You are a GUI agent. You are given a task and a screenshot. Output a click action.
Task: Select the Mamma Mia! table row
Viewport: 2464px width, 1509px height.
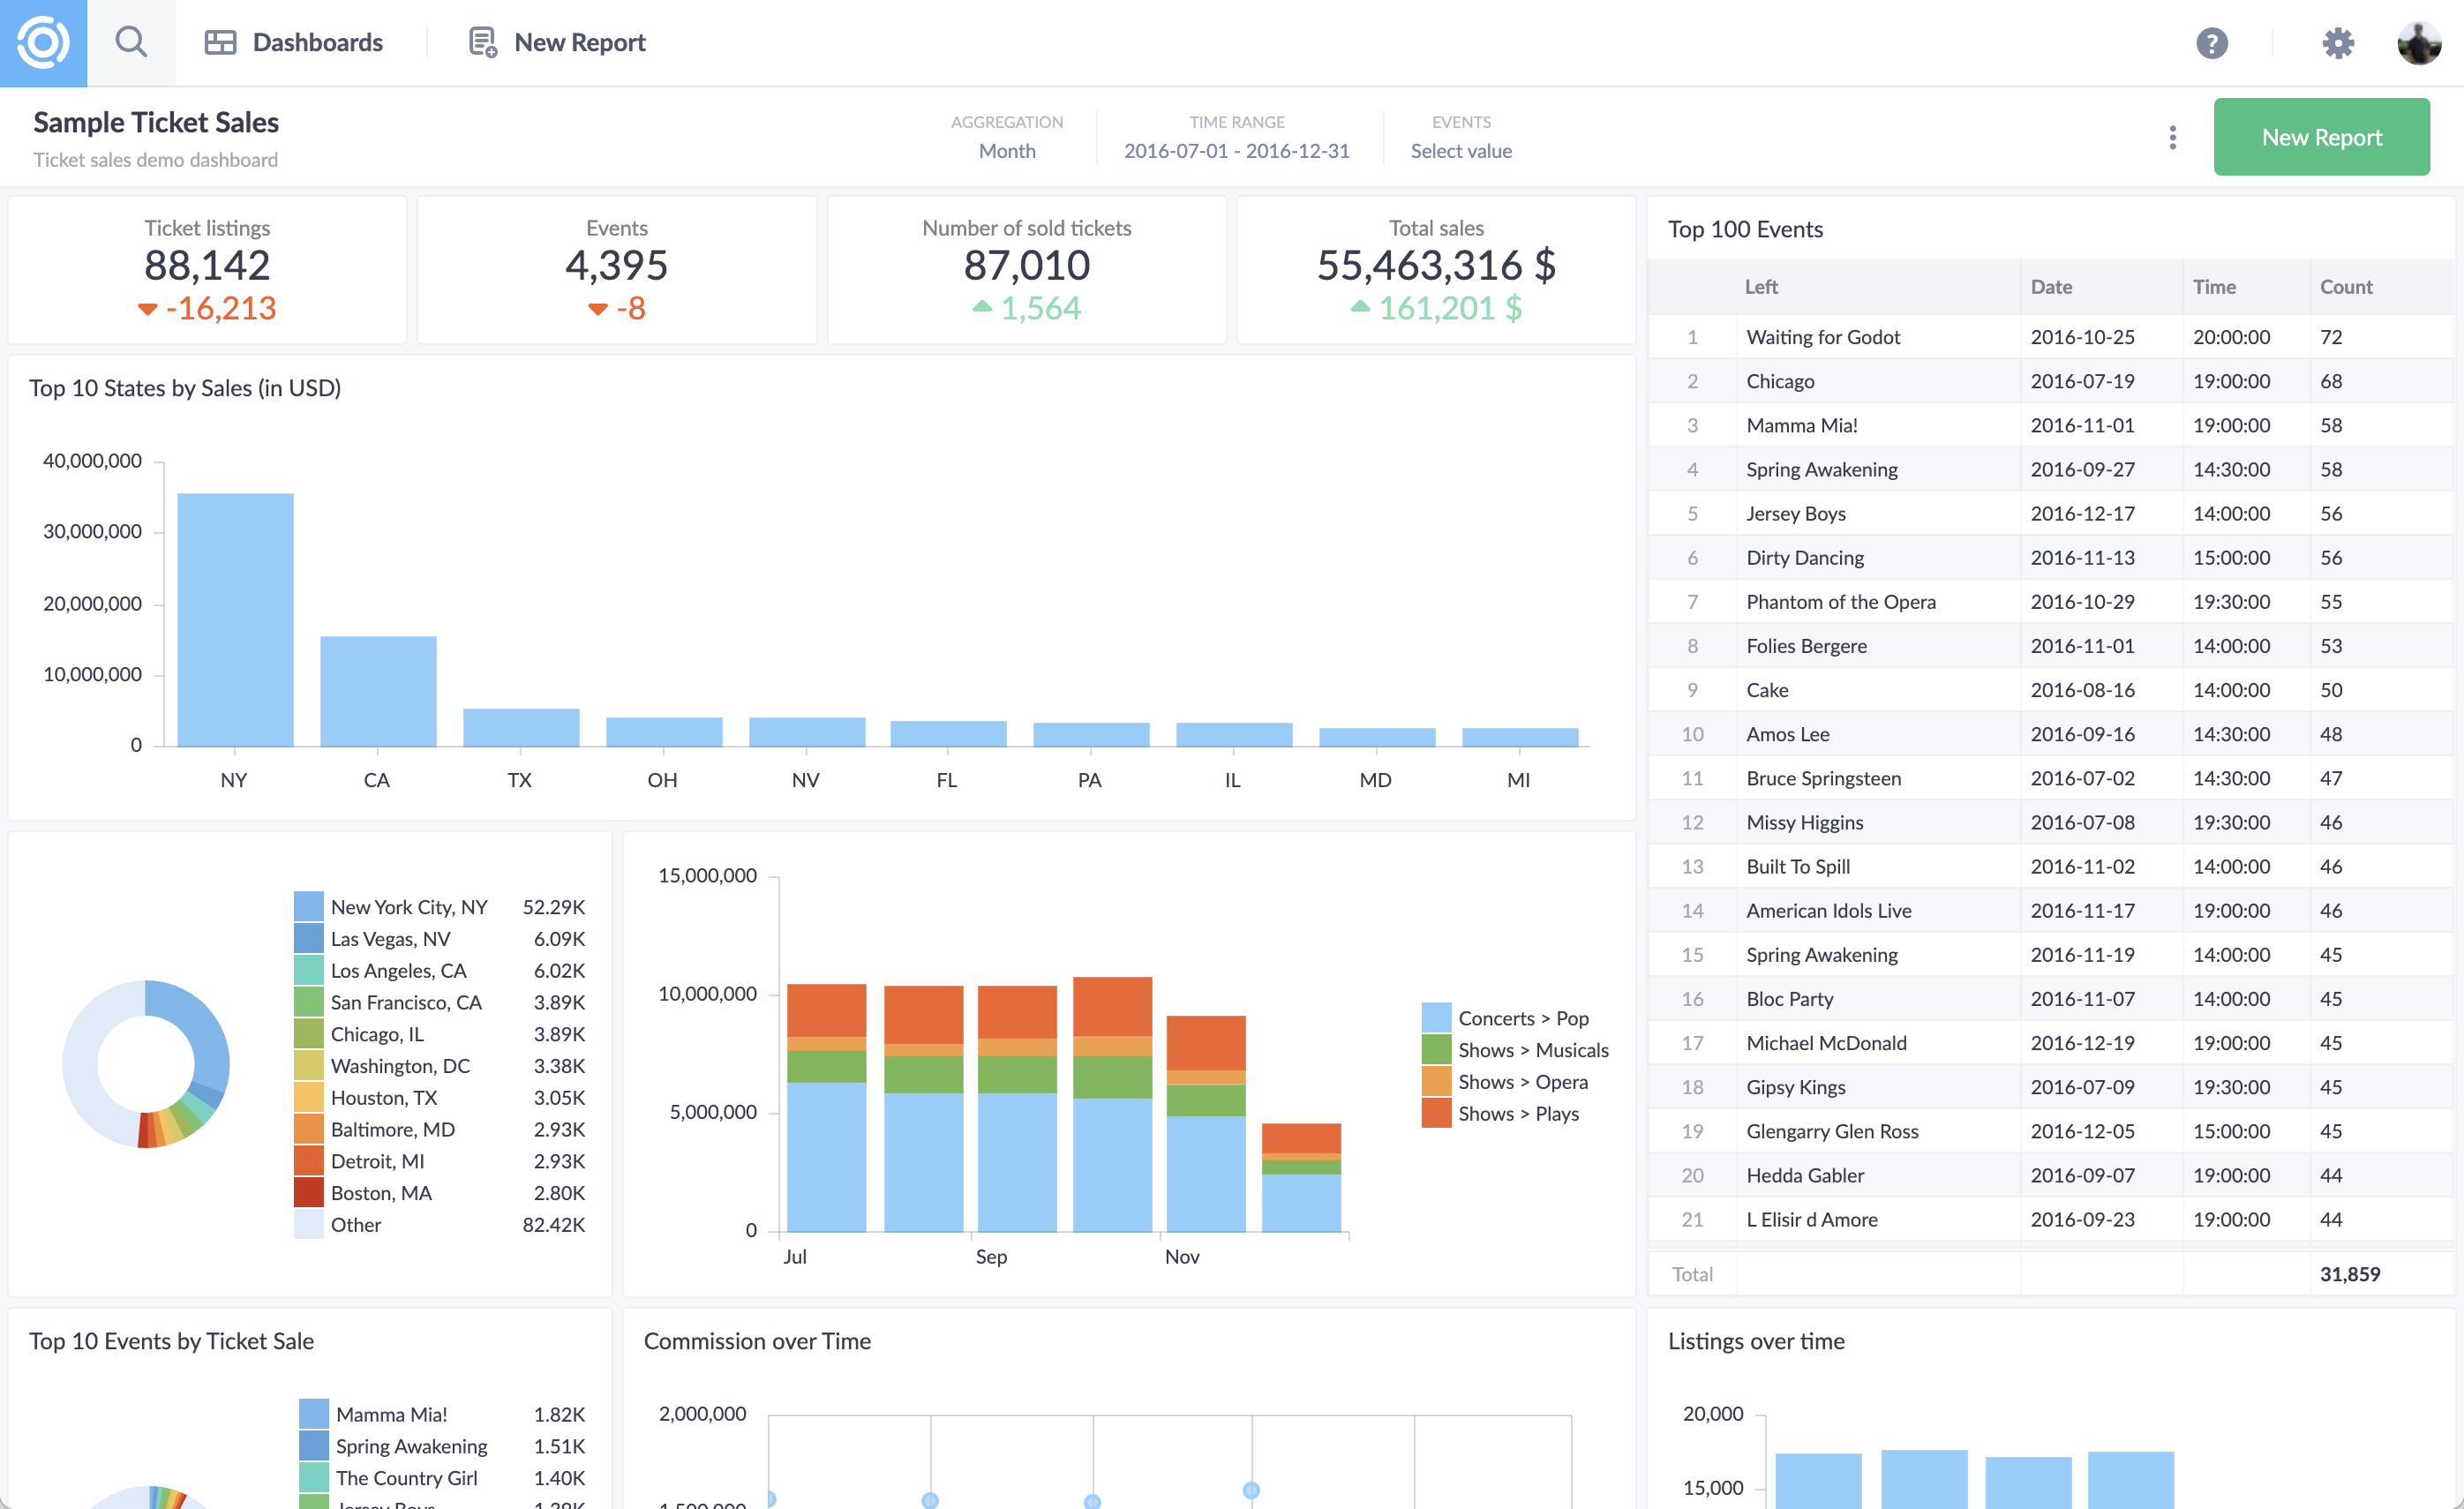pyautogui.click(x=2050, y=425)
